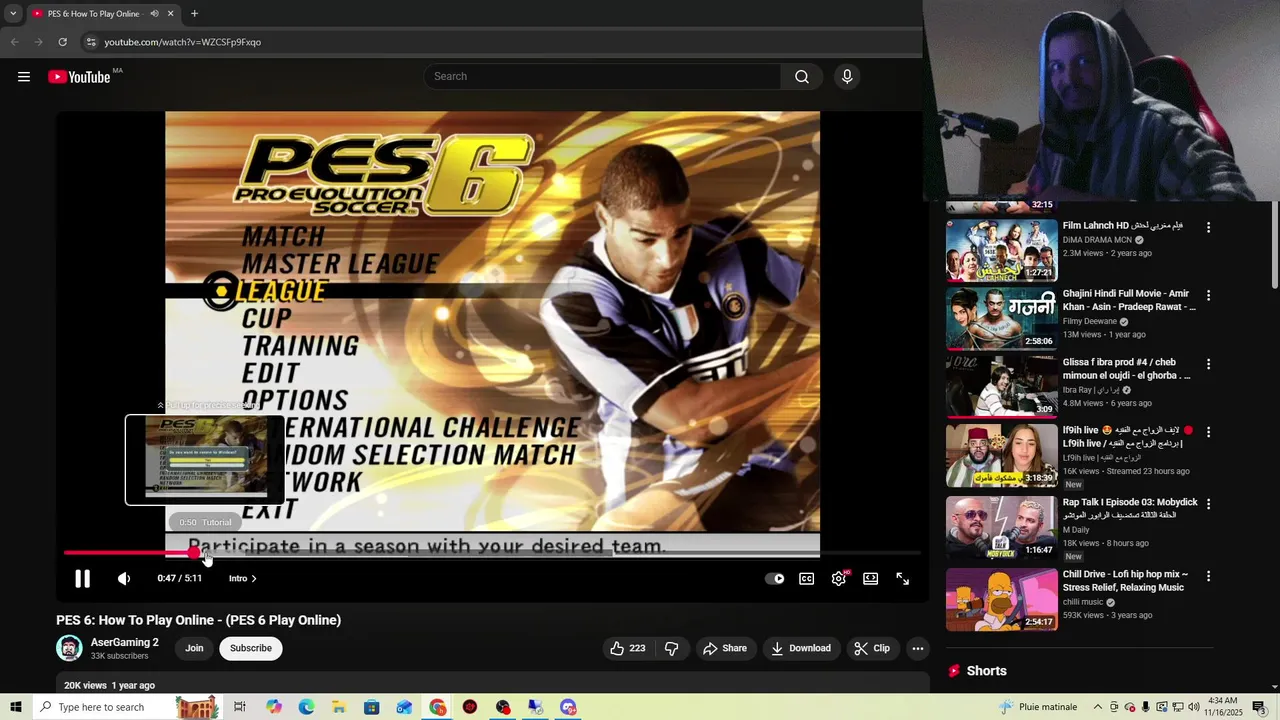Open Chill Drive Lofi hip hop video

[1001, 600]
